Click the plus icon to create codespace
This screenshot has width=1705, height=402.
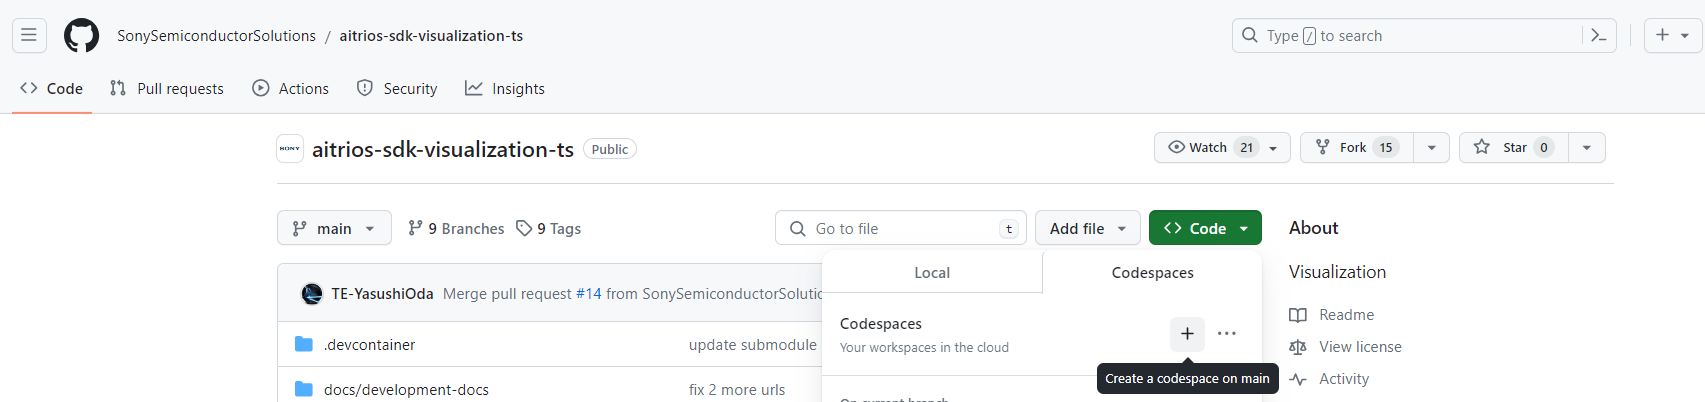(x=1187, y=334)
